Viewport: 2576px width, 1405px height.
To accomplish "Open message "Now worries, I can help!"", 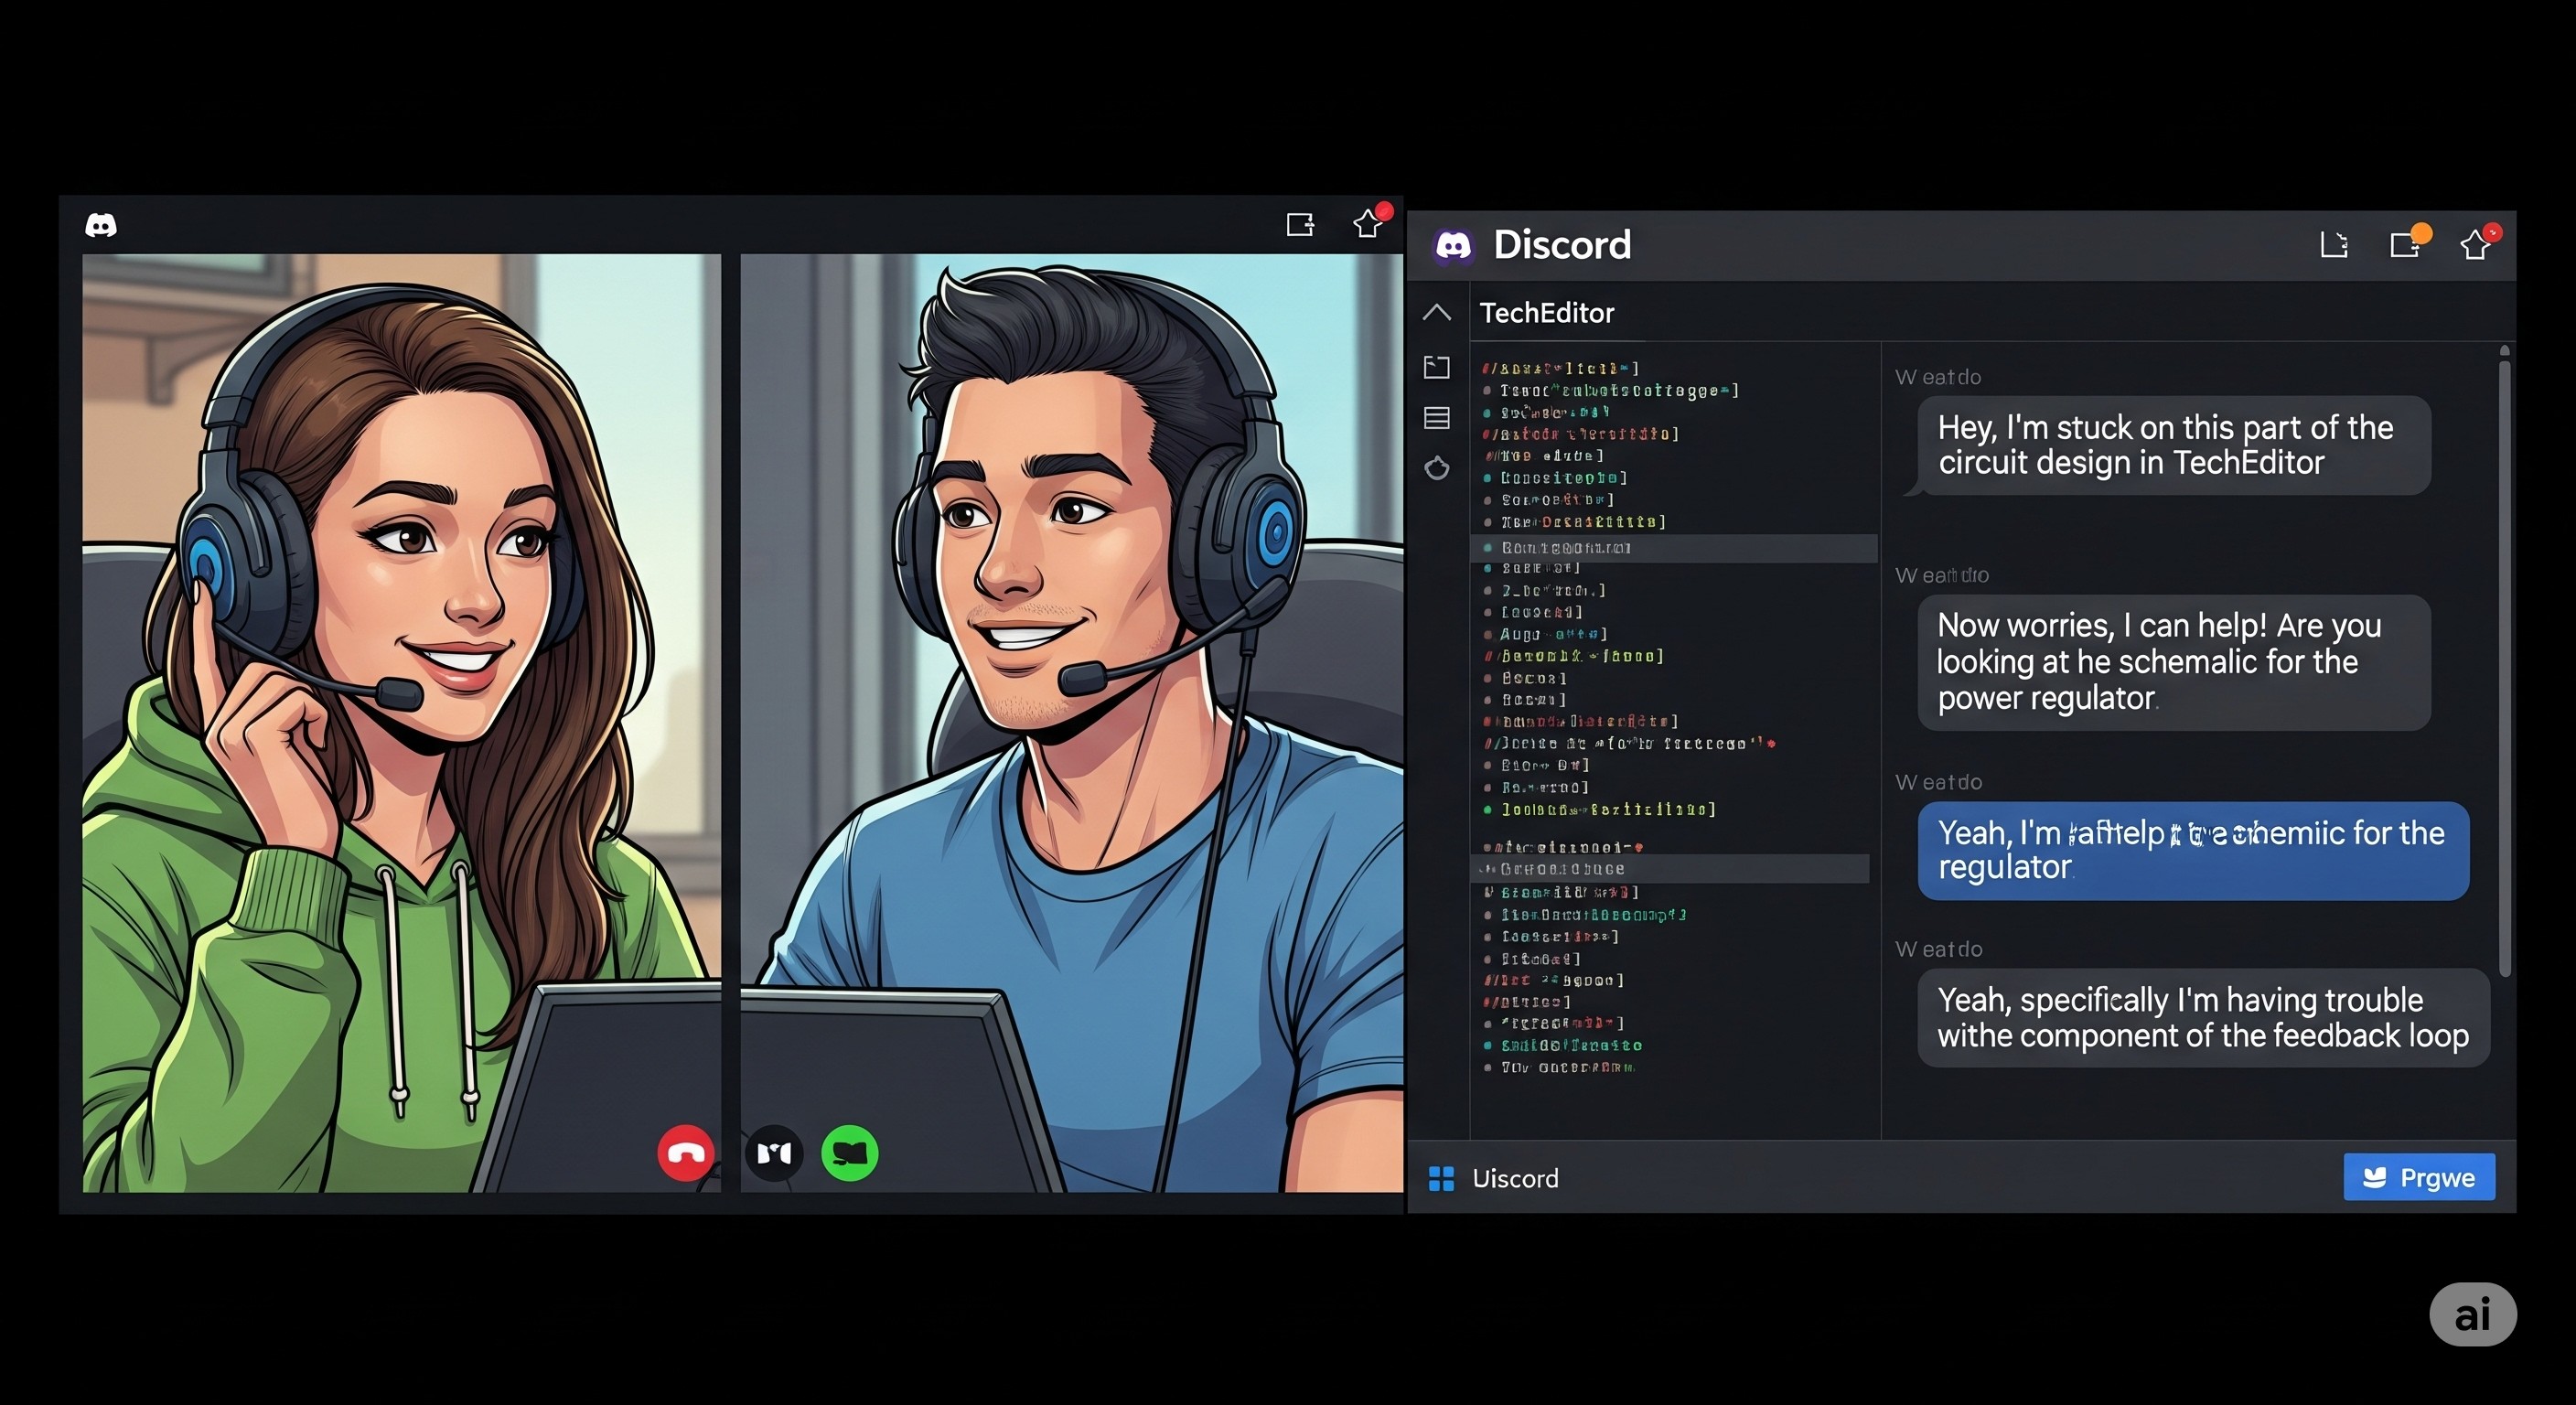I will 2174,662.
